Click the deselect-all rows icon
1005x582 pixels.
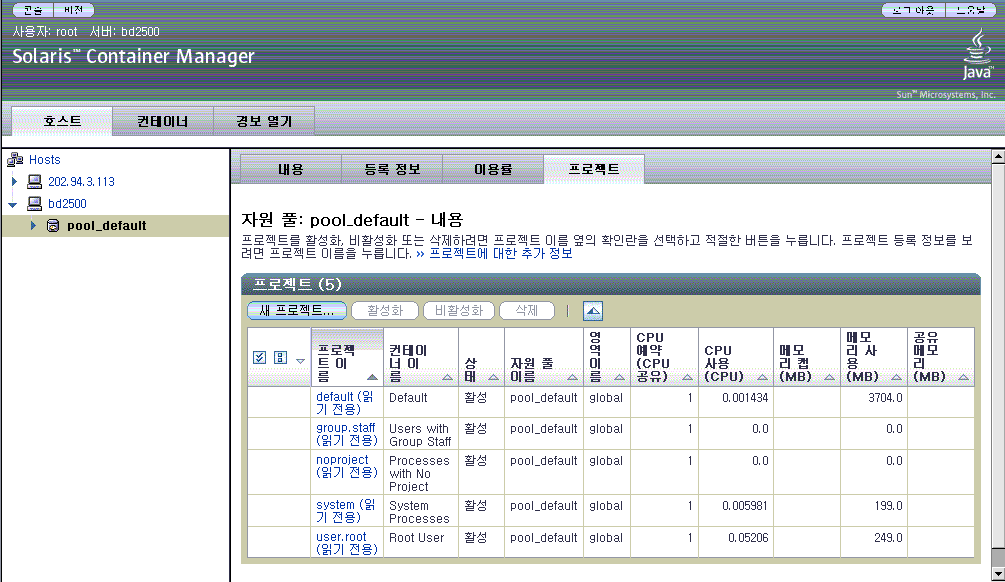[280, 358]
